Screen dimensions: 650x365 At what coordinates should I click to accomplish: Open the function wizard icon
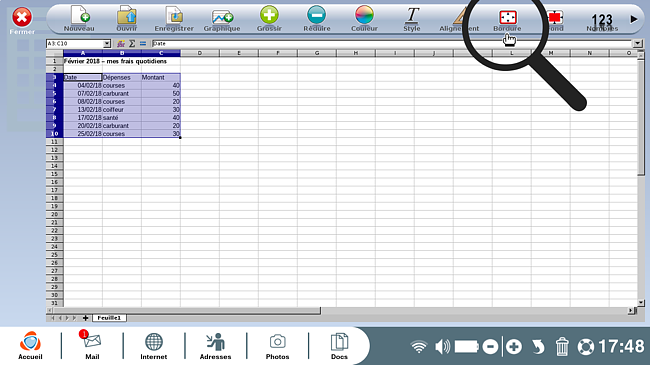tap(121, 44)
